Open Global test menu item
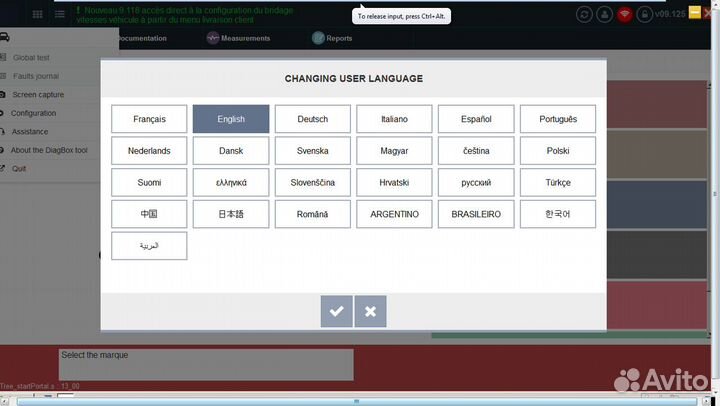This screenshot has height=406, width=720. (x=31, y=57)
